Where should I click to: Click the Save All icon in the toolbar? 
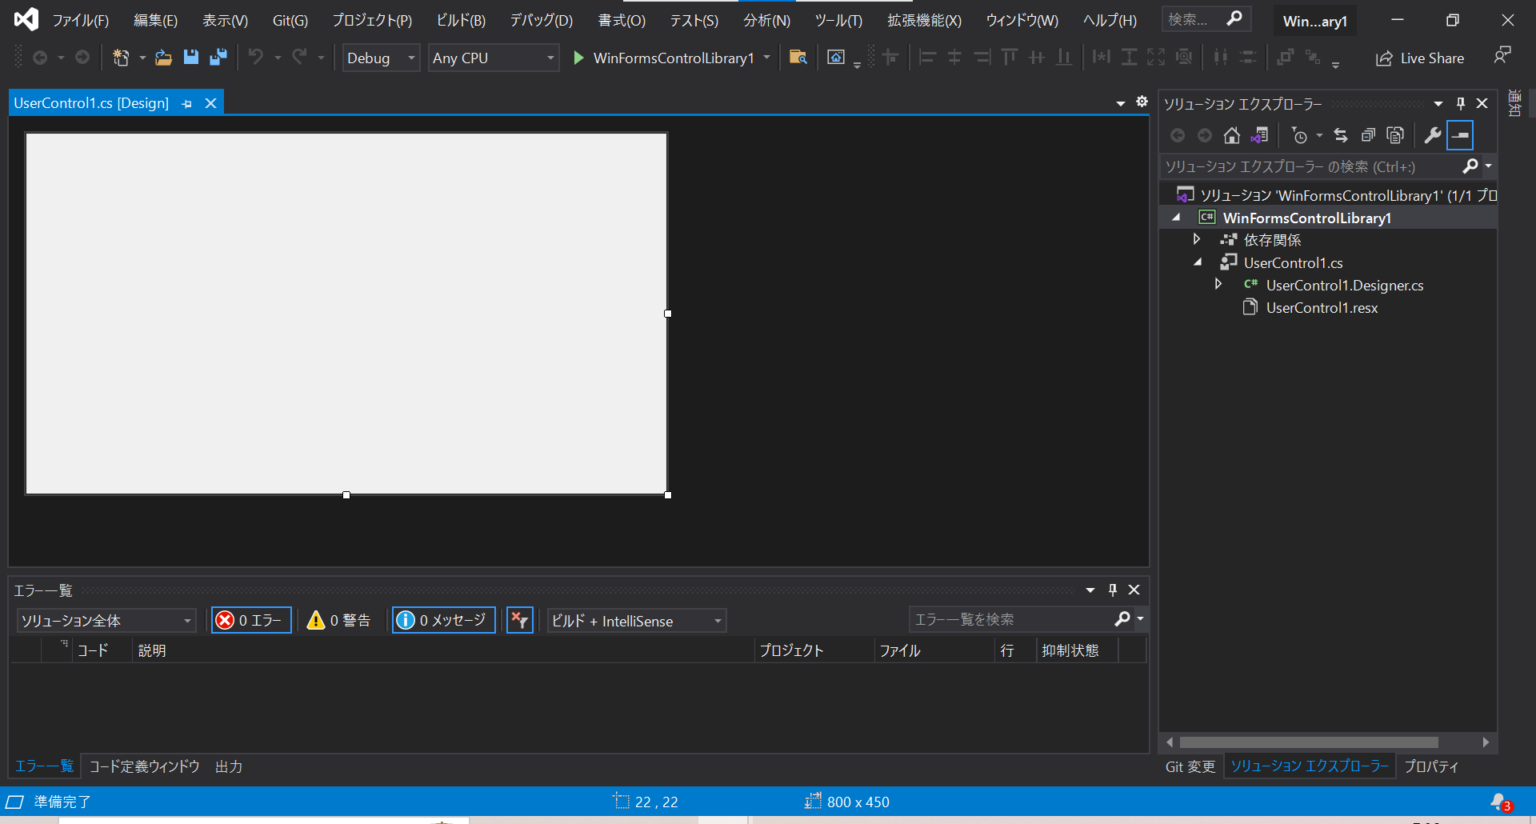[x=219, y=57]
